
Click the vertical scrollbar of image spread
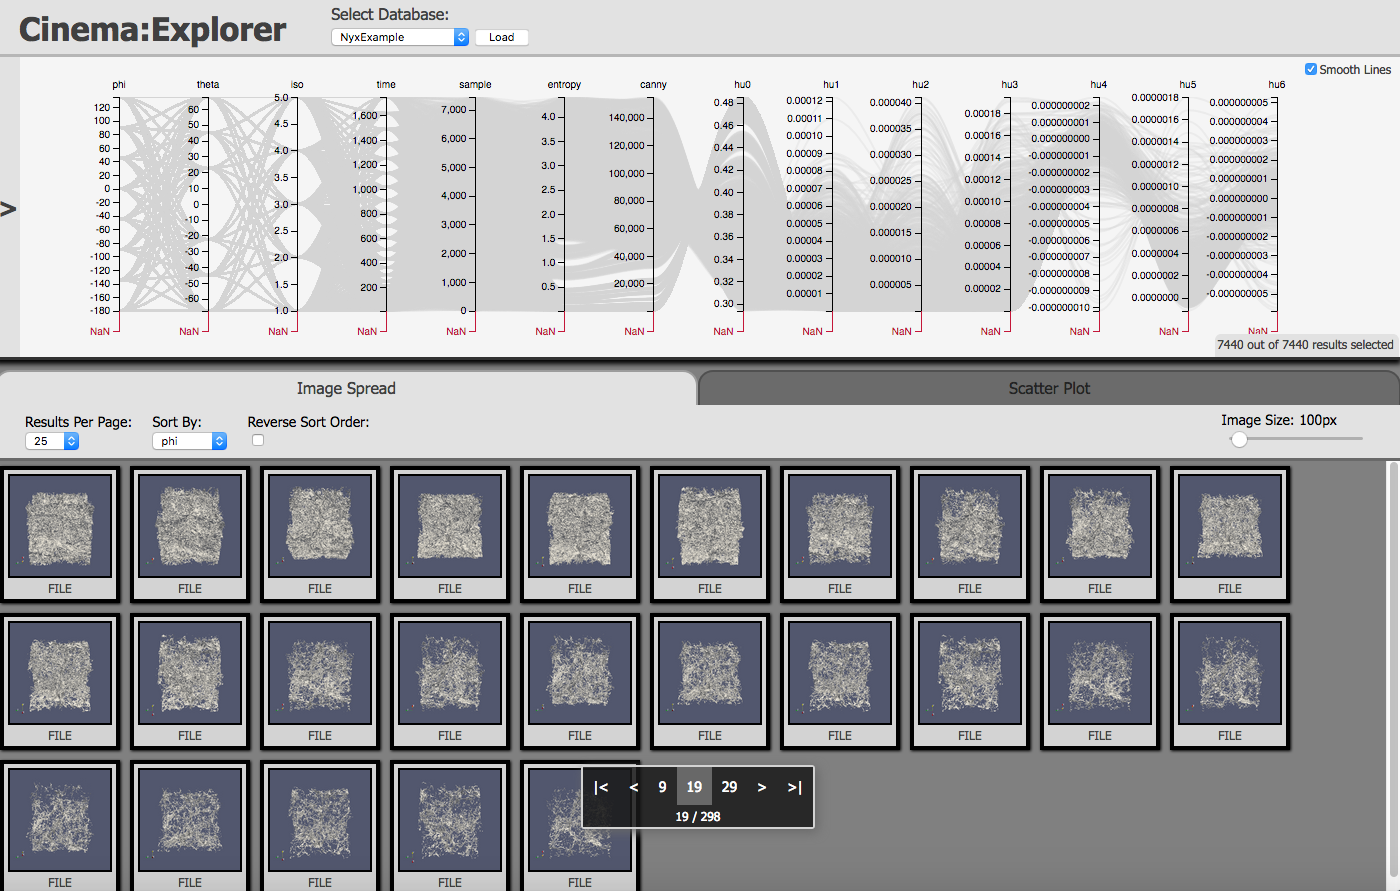pyautogui.click(x=1394, y=675)
